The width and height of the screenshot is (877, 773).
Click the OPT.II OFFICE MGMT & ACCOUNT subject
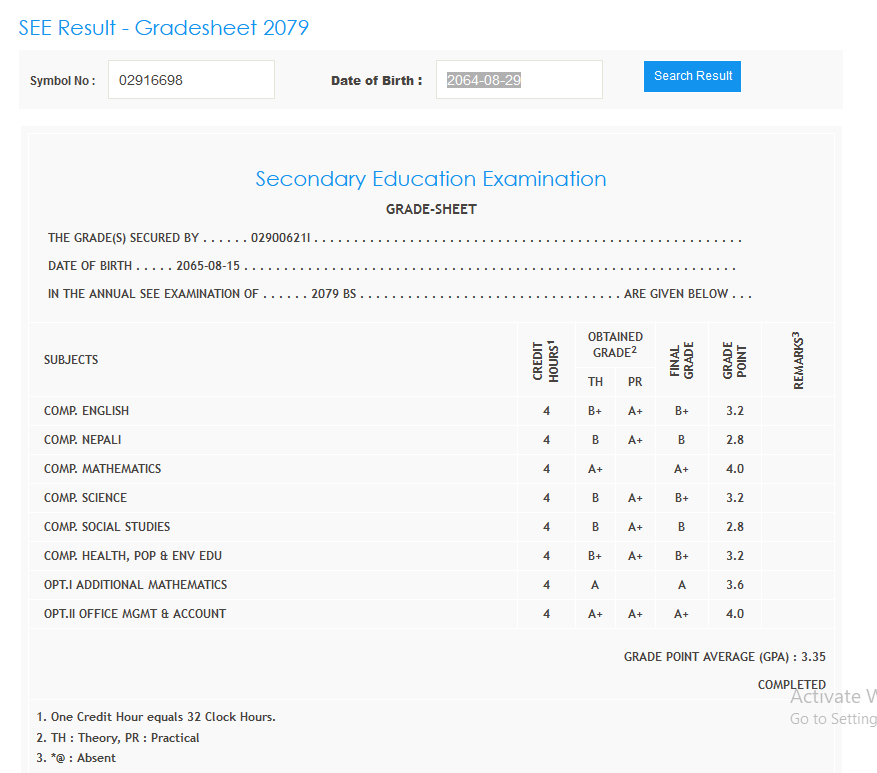coord(135,614)
